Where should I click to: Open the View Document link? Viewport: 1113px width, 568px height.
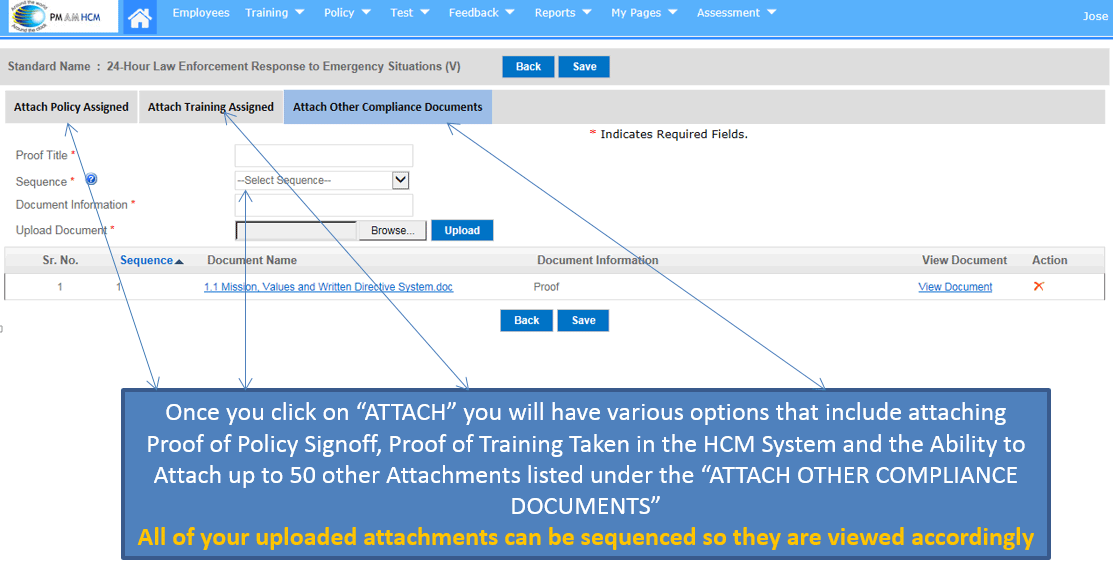coord(955,287)
